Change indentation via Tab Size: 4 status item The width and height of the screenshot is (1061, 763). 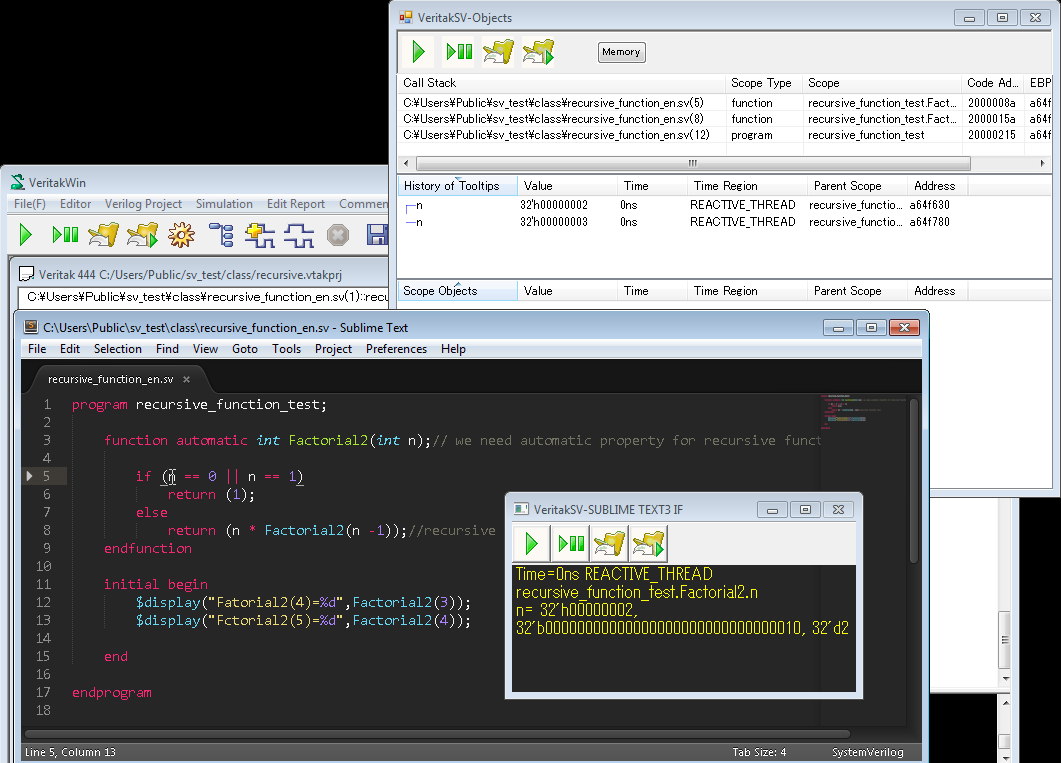[x=759, y=752]
